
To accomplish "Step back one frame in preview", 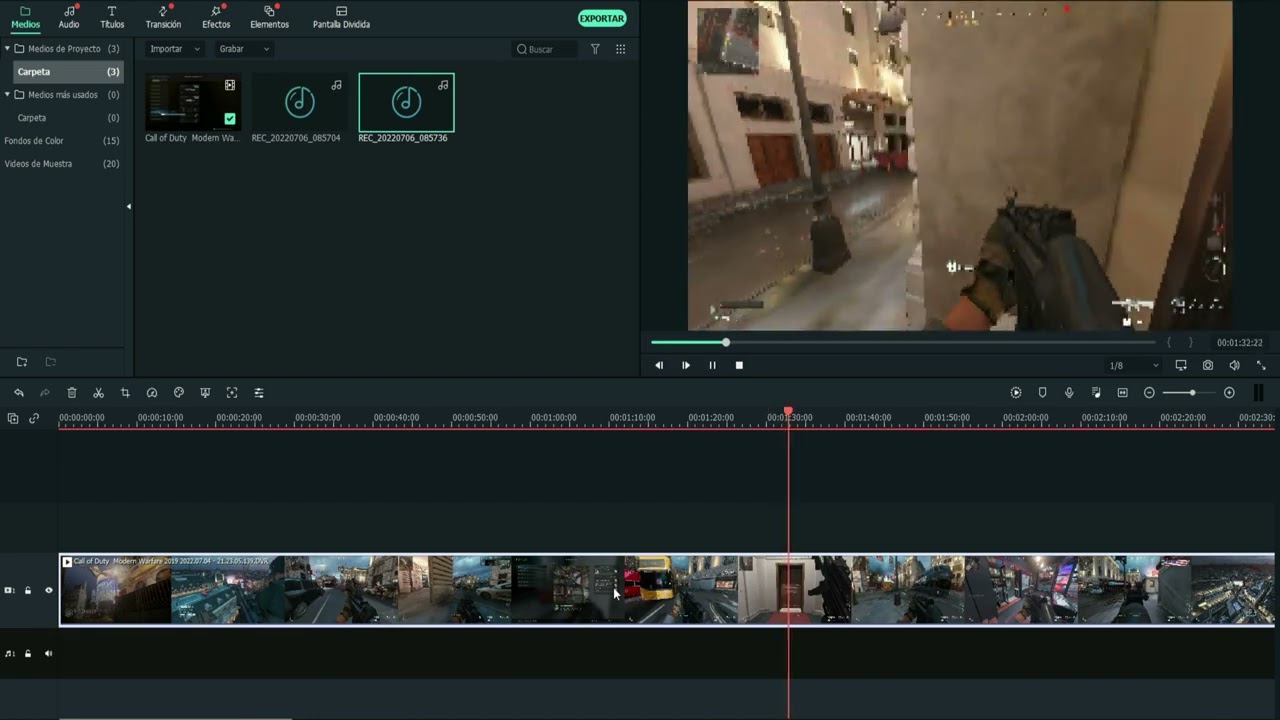I will pos(659,366).
